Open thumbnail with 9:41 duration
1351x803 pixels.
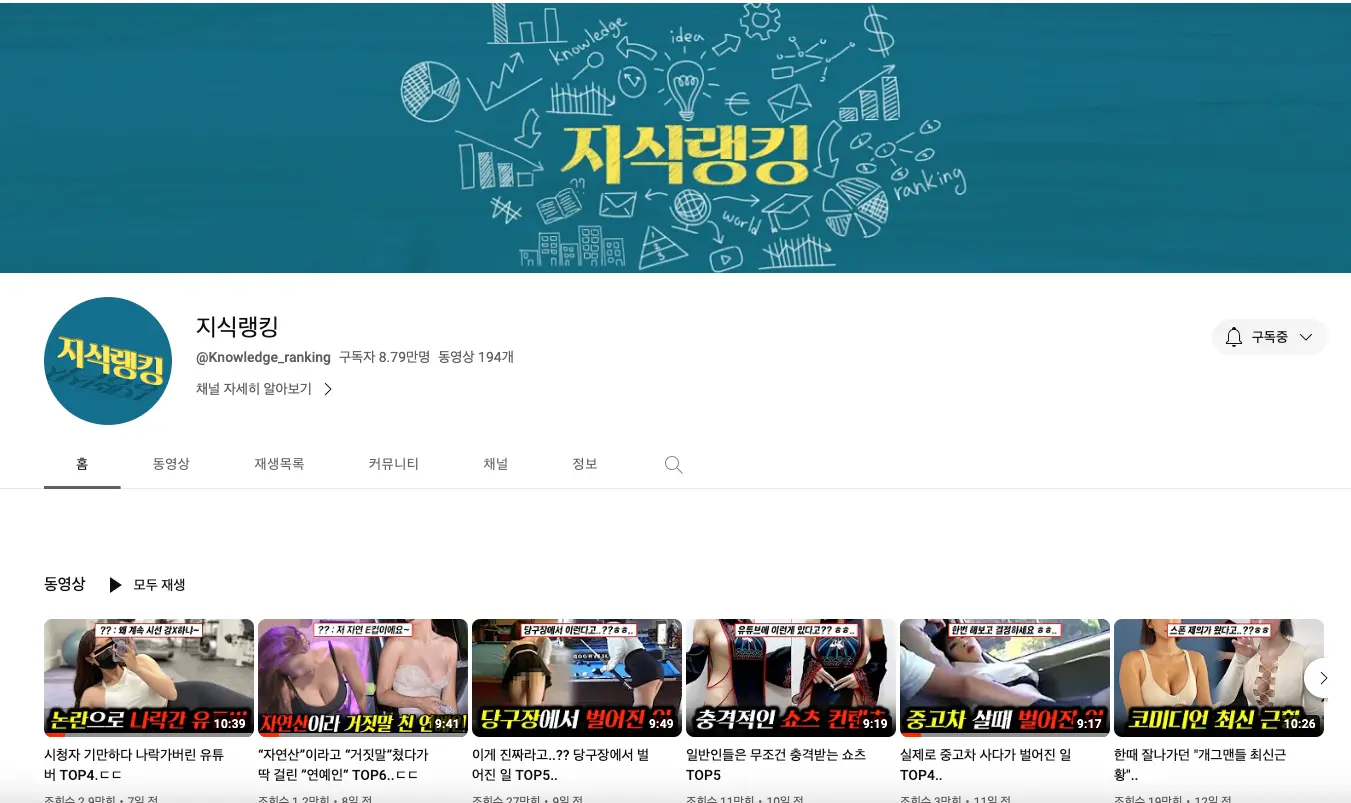pos(363,678)
